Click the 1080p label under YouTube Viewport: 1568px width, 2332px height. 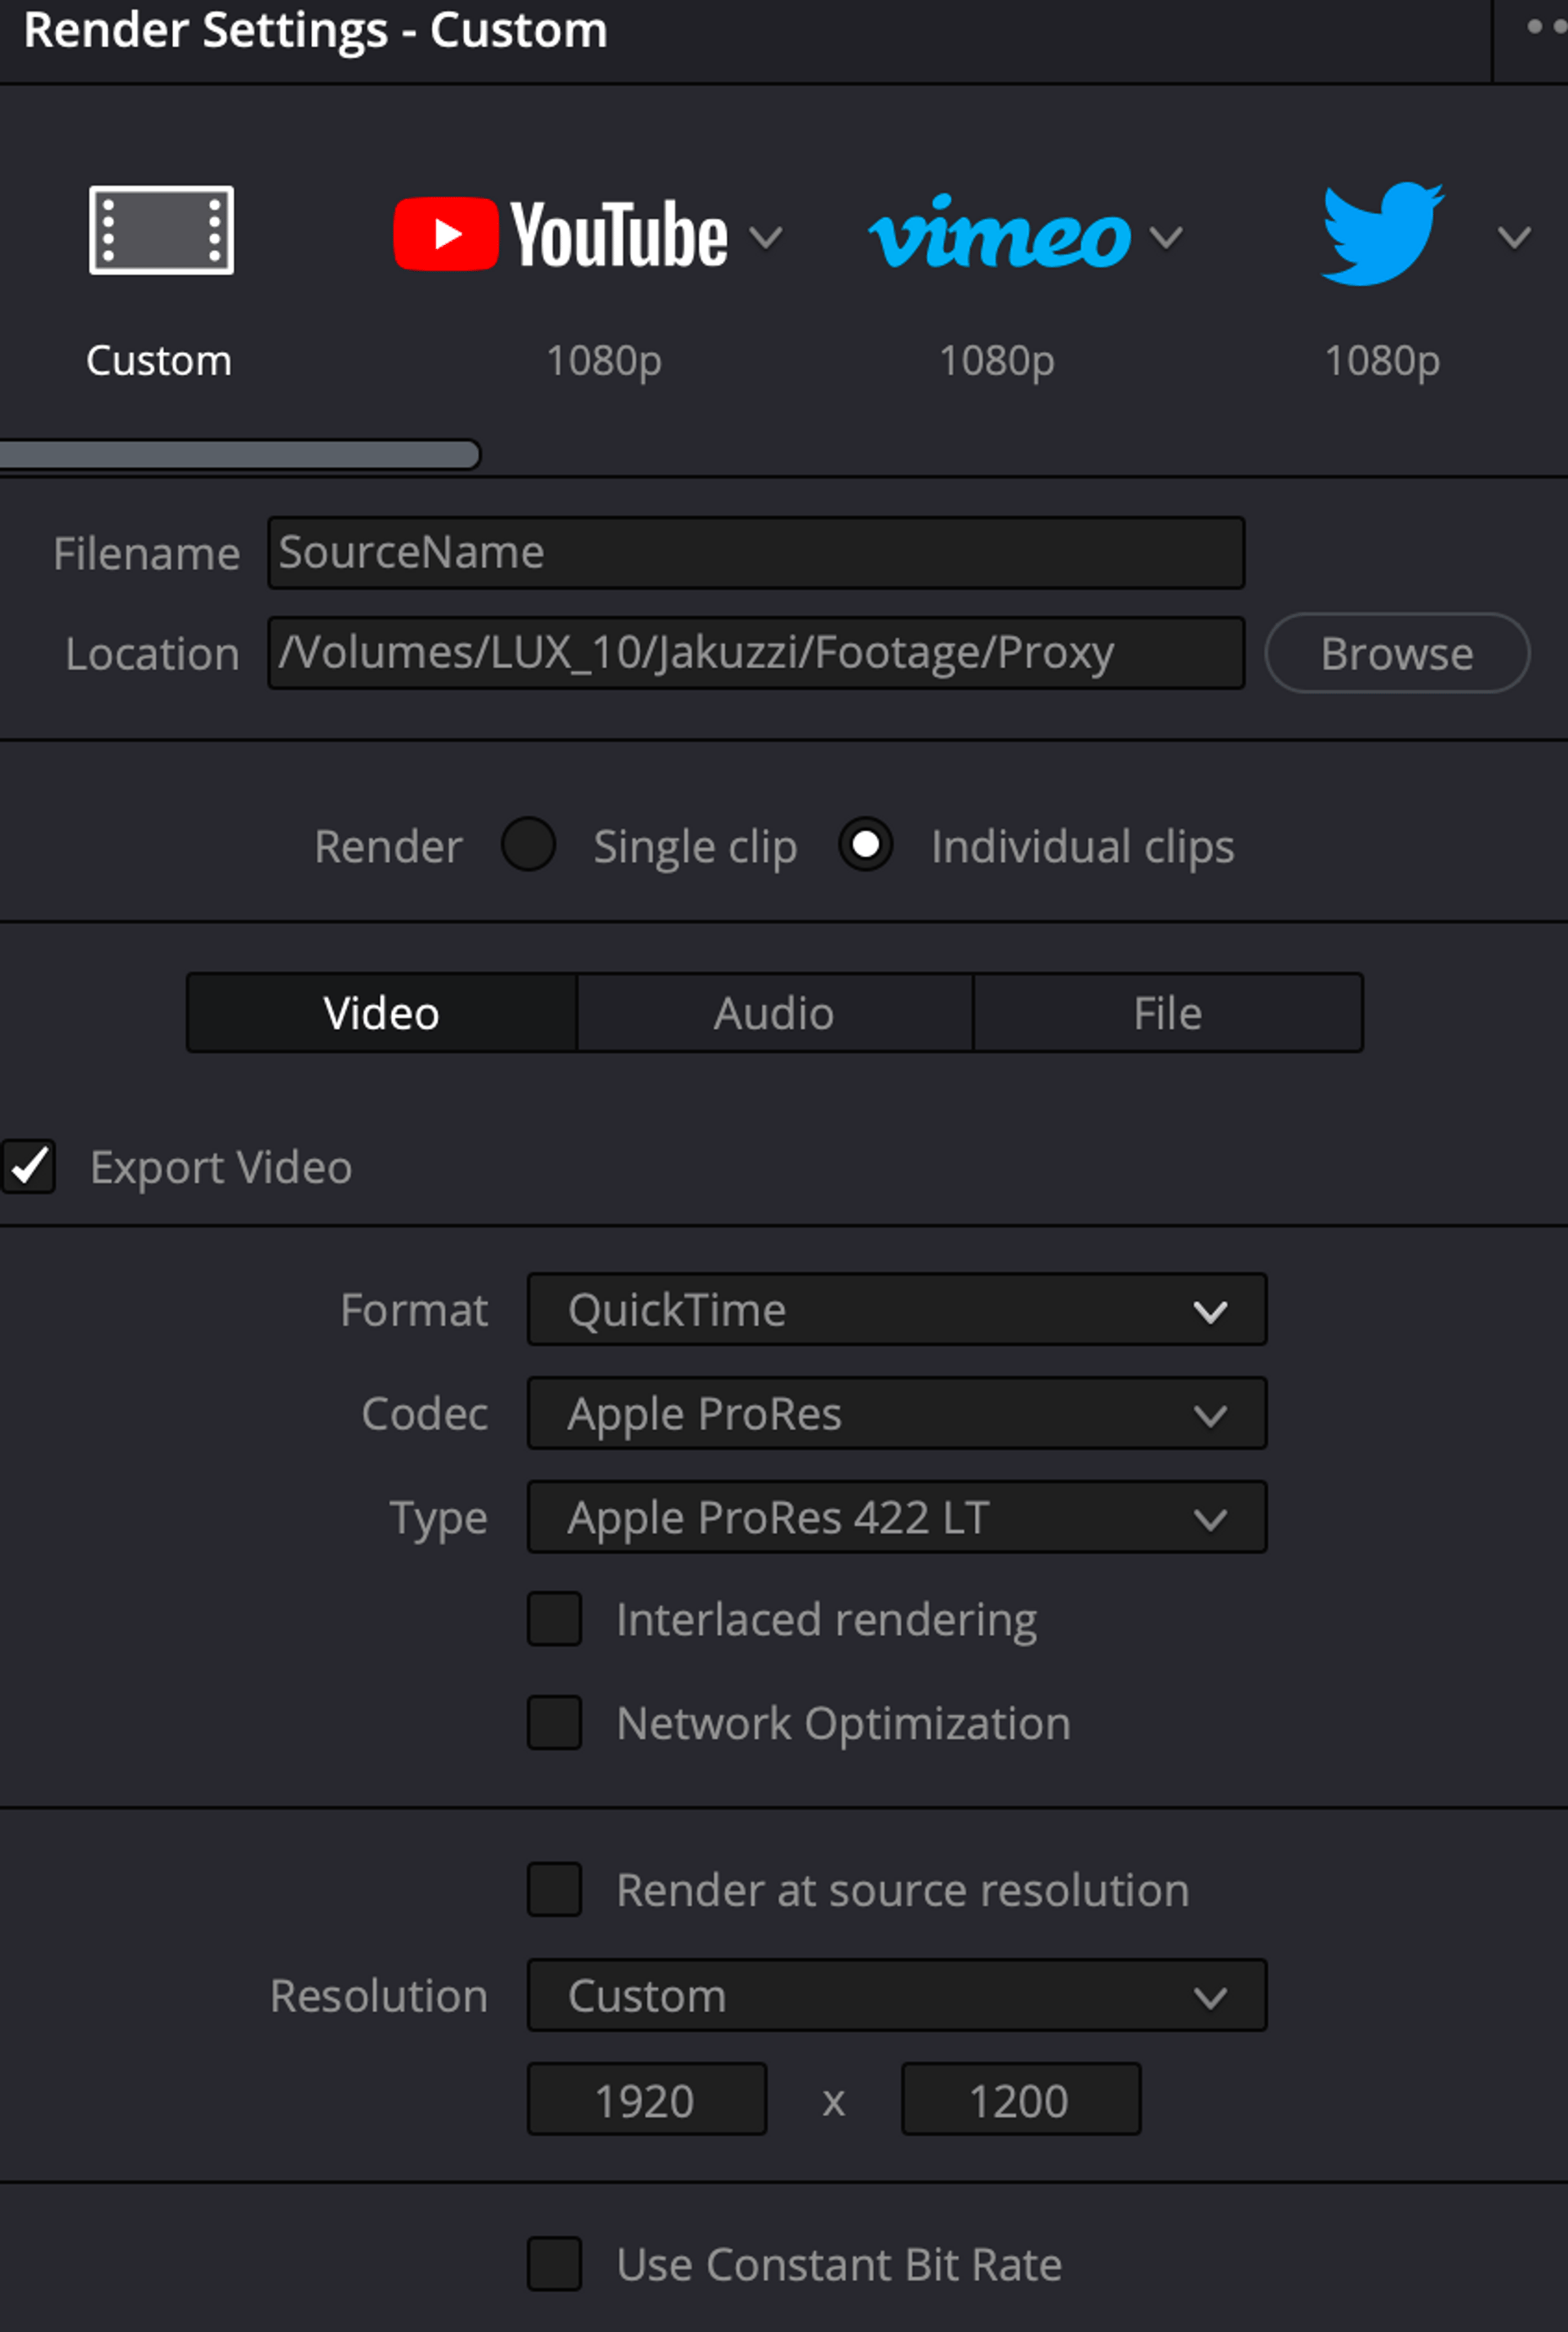click(604, 360)
